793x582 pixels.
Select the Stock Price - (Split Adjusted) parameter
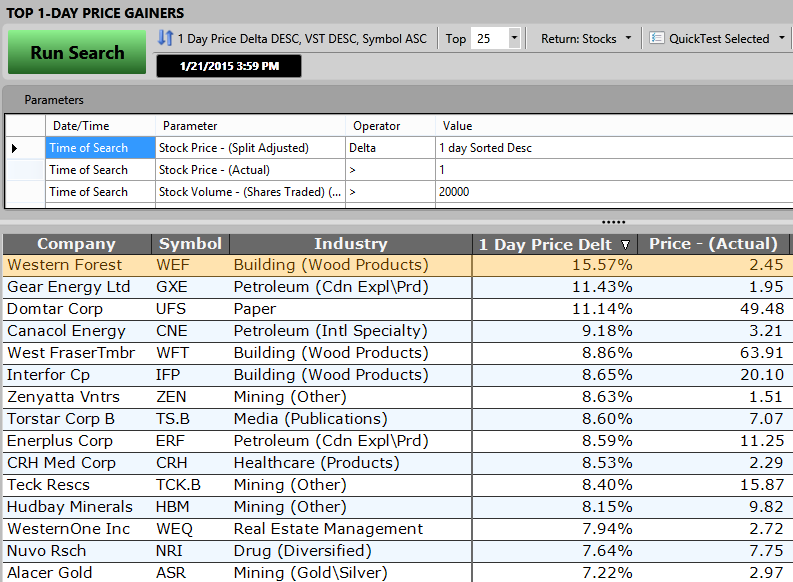[x=234, y=148]
